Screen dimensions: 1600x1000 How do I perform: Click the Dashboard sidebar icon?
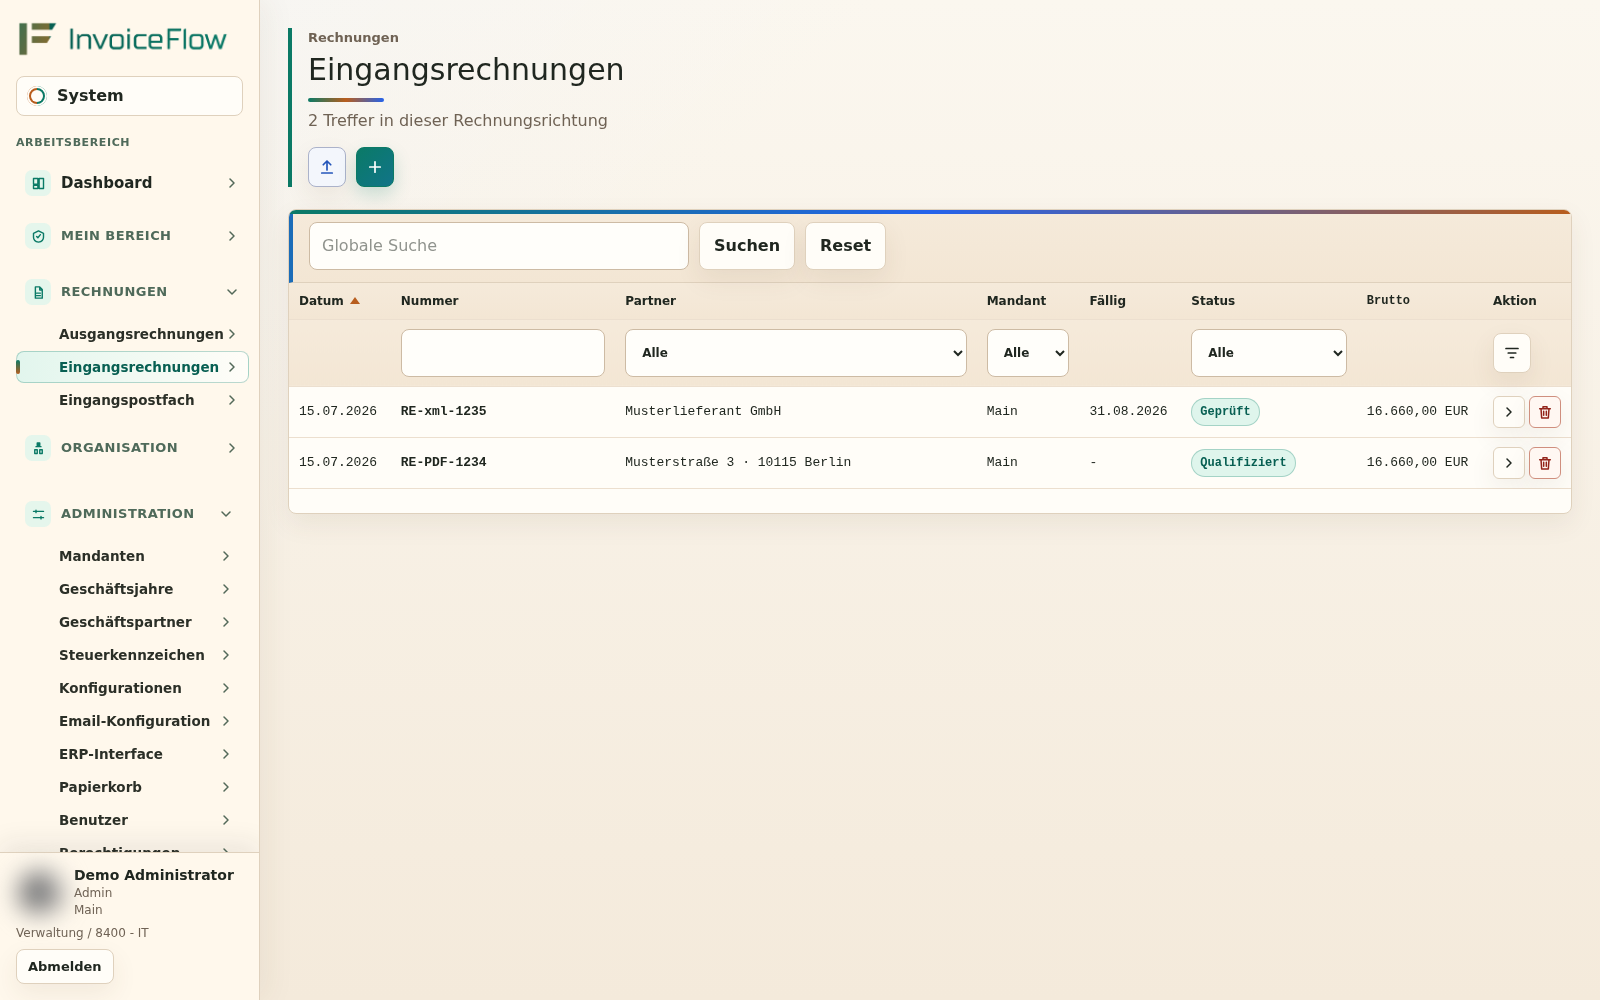38,183
